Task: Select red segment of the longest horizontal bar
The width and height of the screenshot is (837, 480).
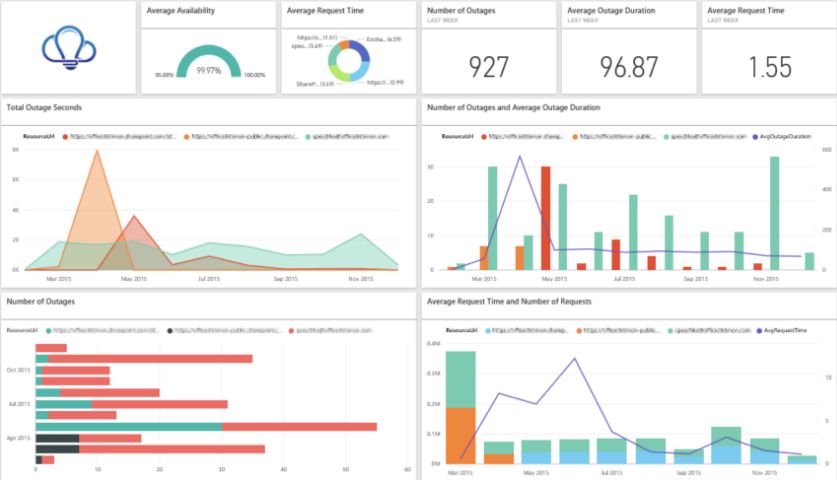Action: point(299,427)
